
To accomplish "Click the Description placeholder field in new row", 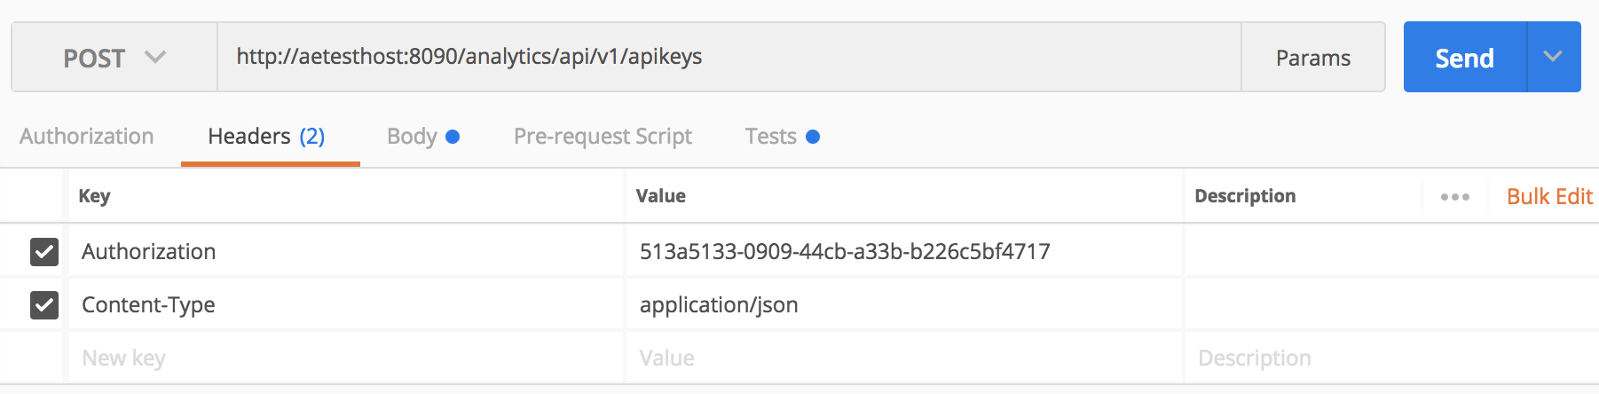I will coord(1391,357).
